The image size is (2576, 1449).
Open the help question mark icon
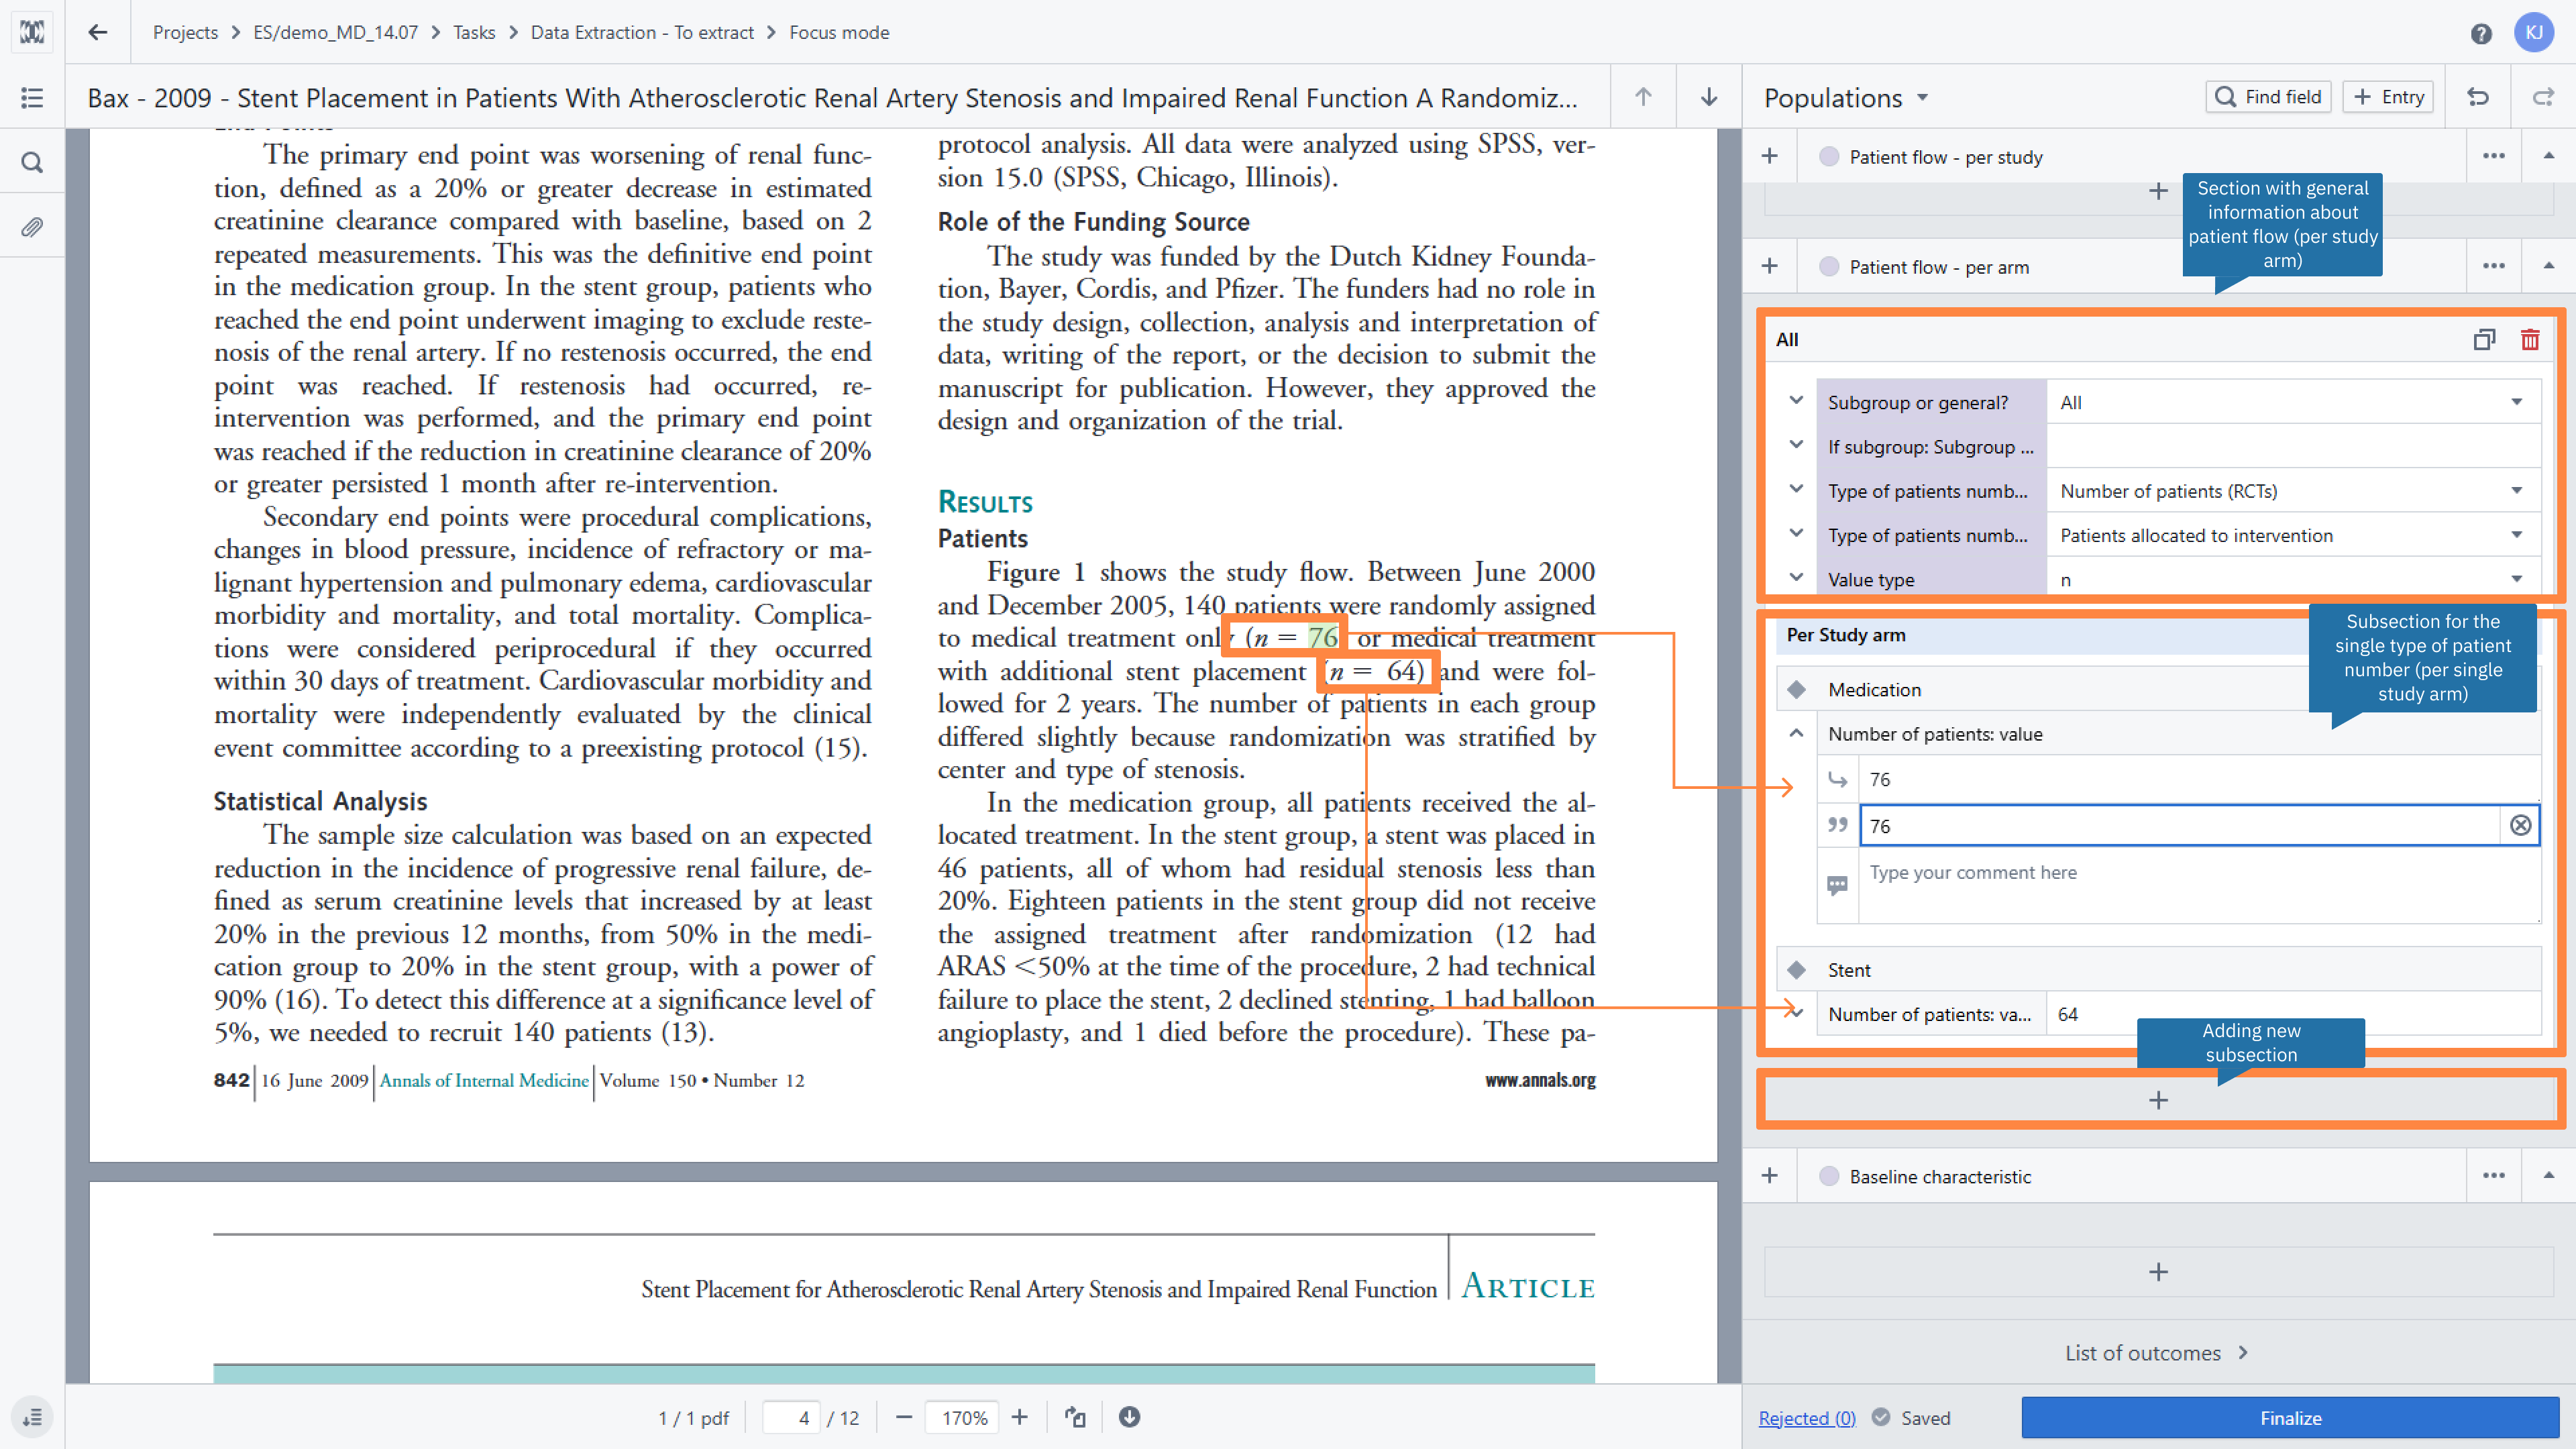pos(2480,33)
